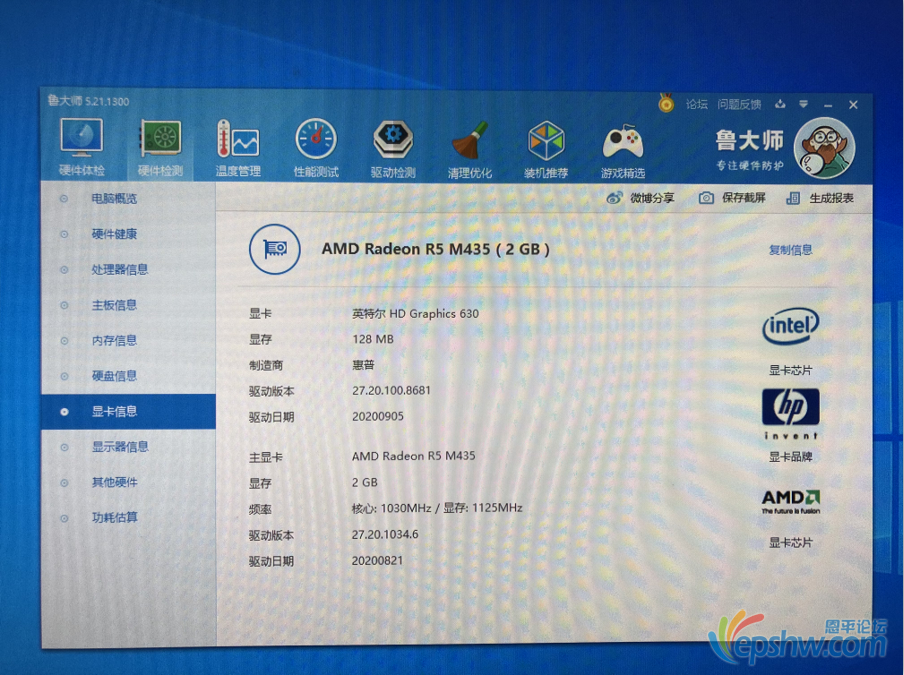Launch 性能测试 performance test
Image resolution: width=904 pixels, height=675 pixels.
click(x=316, y=148)
